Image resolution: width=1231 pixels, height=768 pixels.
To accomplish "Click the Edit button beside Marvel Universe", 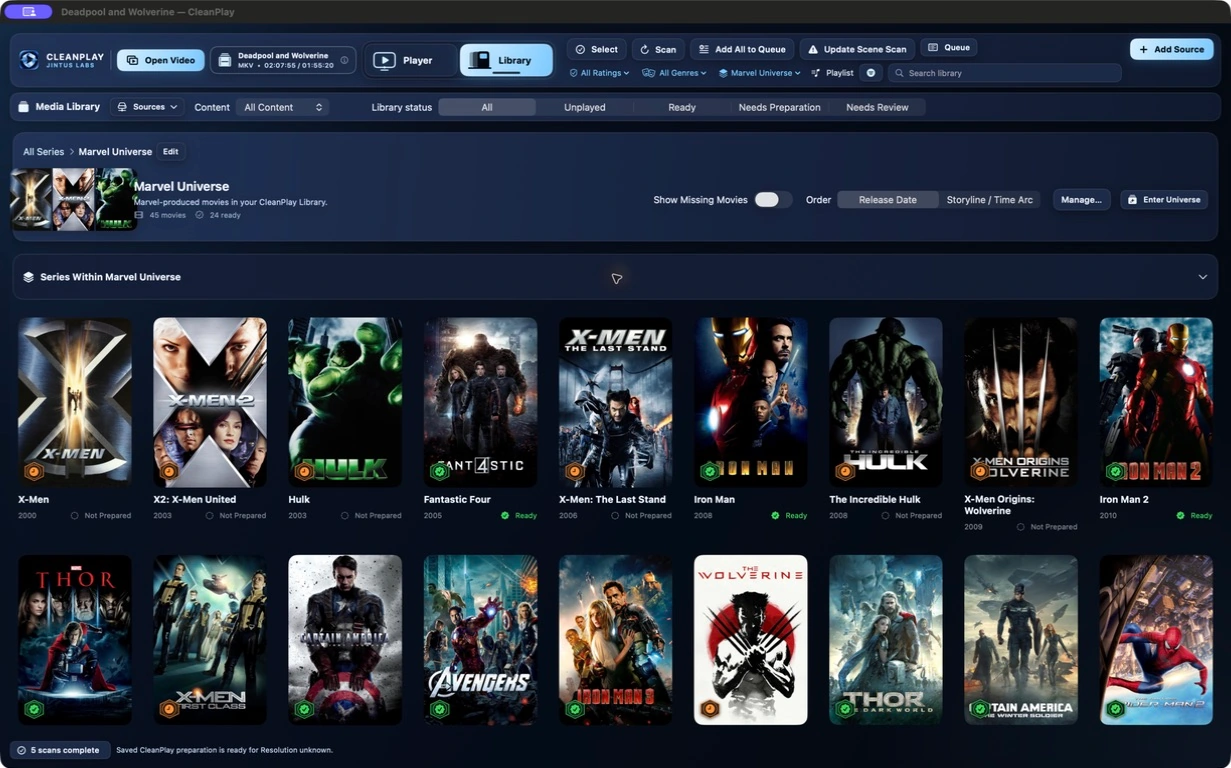I will [x=171, y=152].
